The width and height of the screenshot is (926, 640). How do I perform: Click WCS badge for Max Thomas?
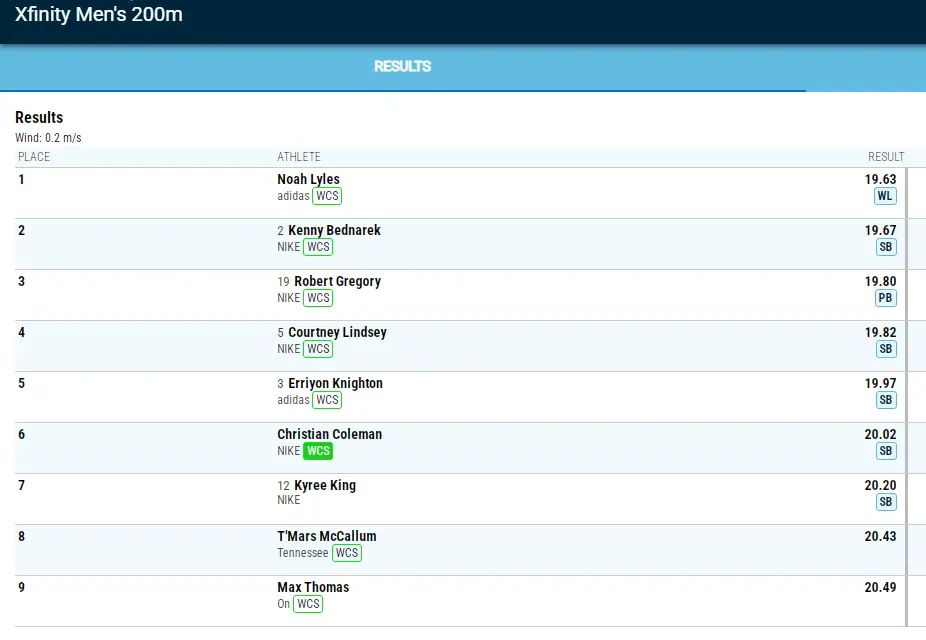click(308, 604)
